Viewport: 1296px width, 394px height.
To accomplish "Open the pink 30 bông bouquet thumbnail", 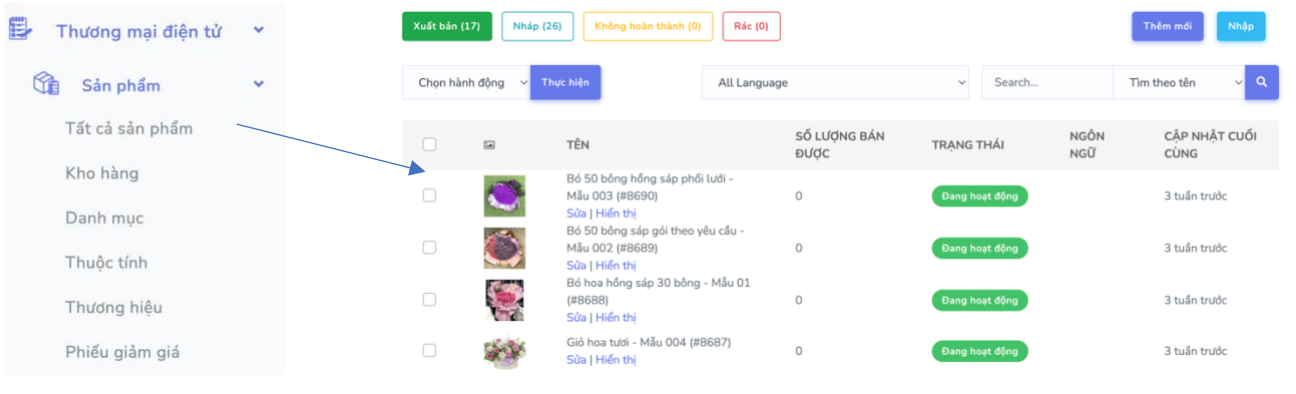I will tap(504, 300).
